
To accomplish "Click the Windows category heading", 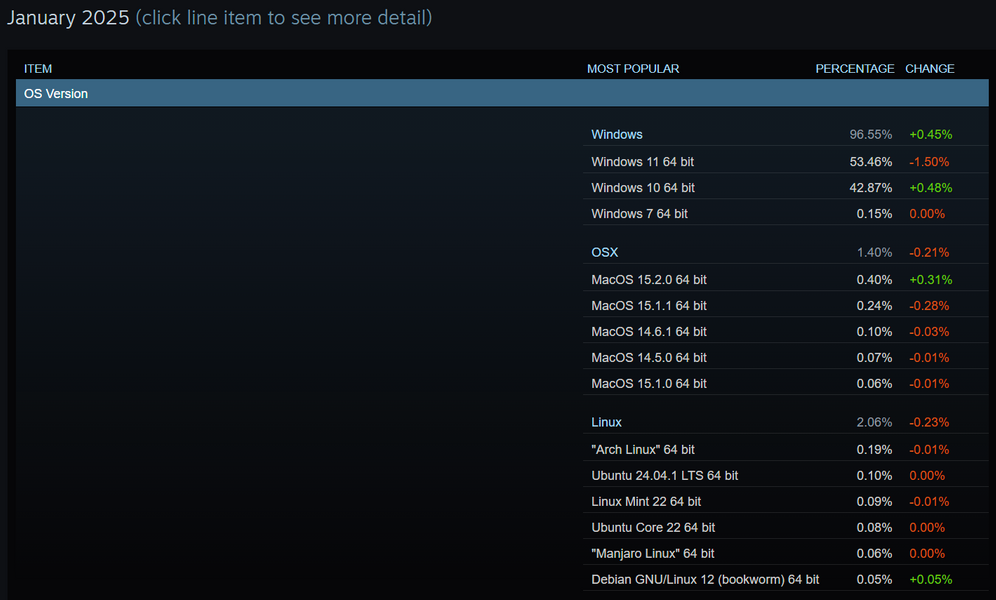I will tap(617, 135).
